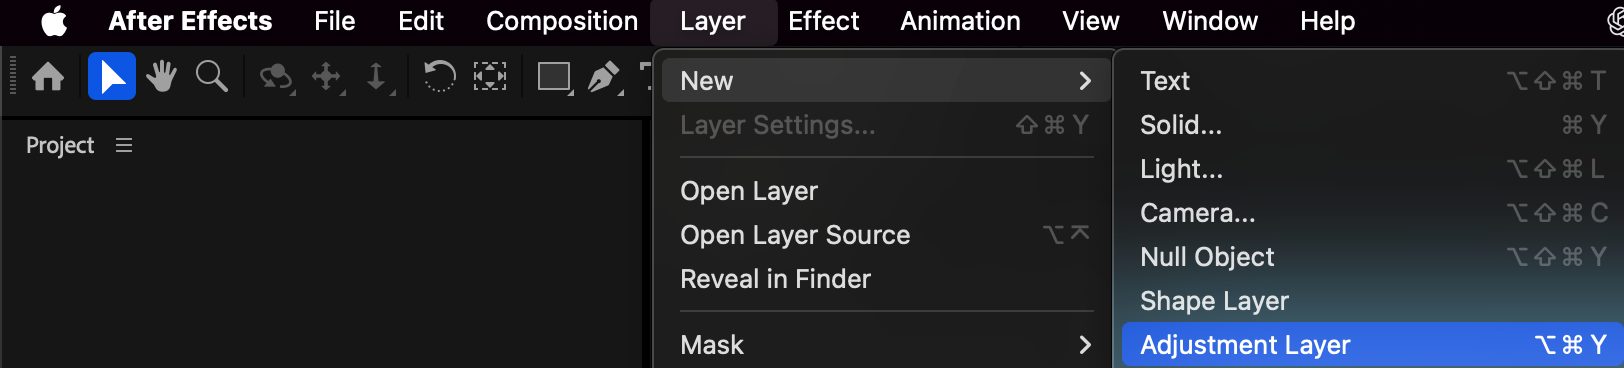Expand the Mask submenu
Screen dimensions: 1624x368
[x=886, y=345]
